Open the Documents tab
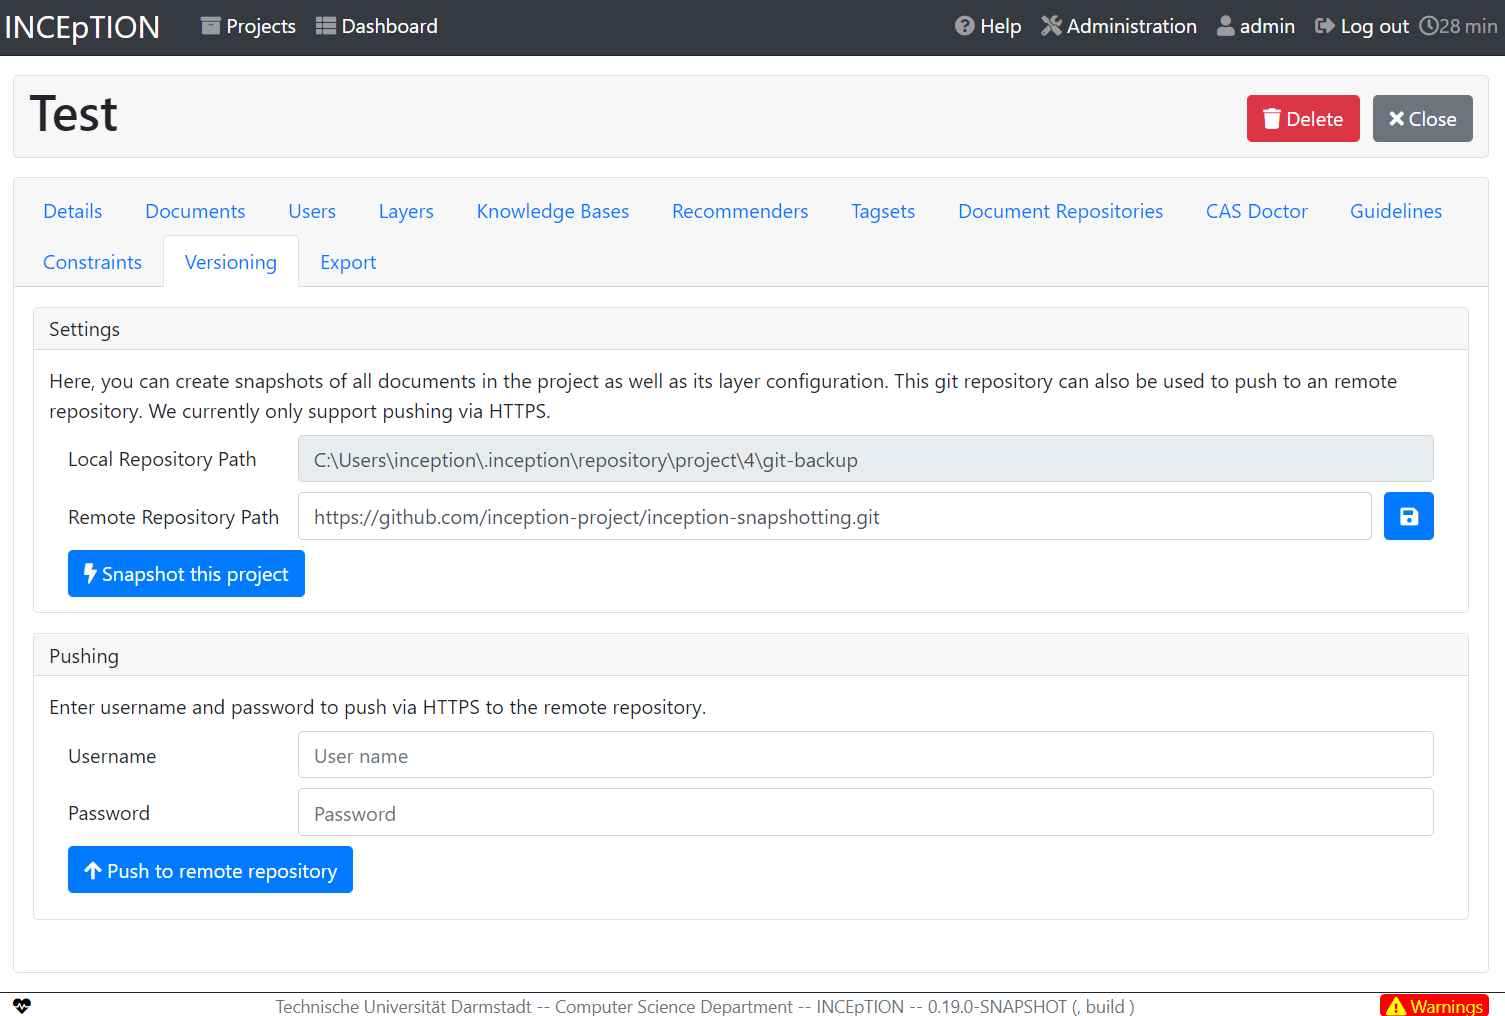This screenshot has width=1505, height=1016. (x=194, y=211)
